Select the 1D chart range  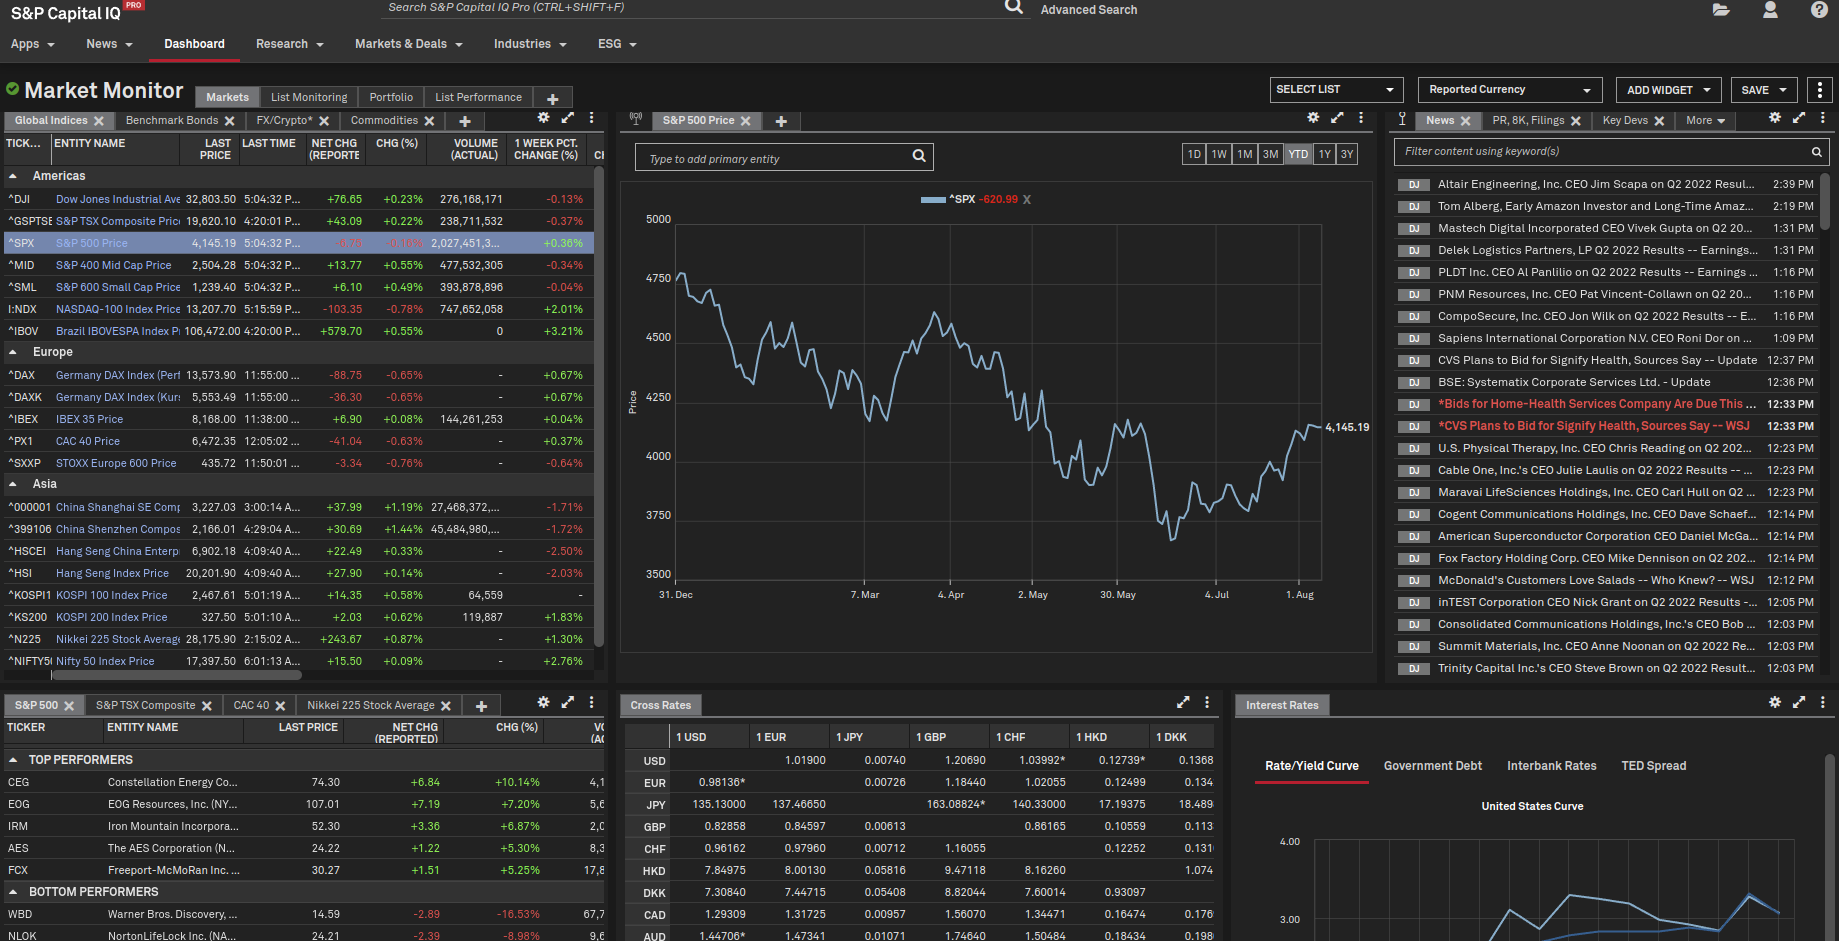[1194, 154]
